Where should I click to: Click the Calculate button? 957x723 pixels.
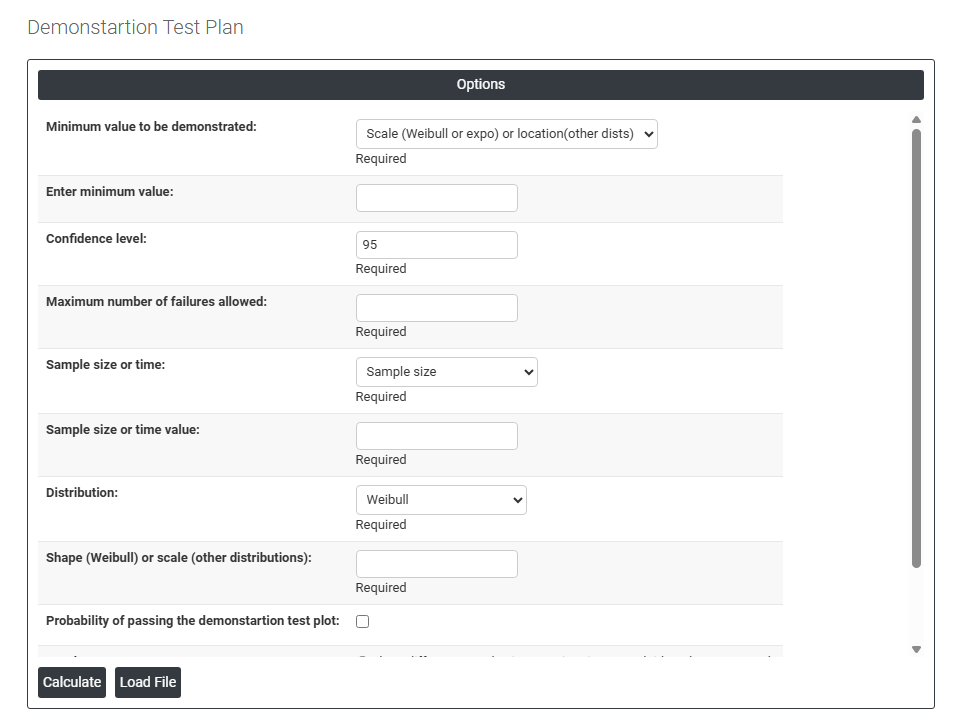[x=72, y=682]
